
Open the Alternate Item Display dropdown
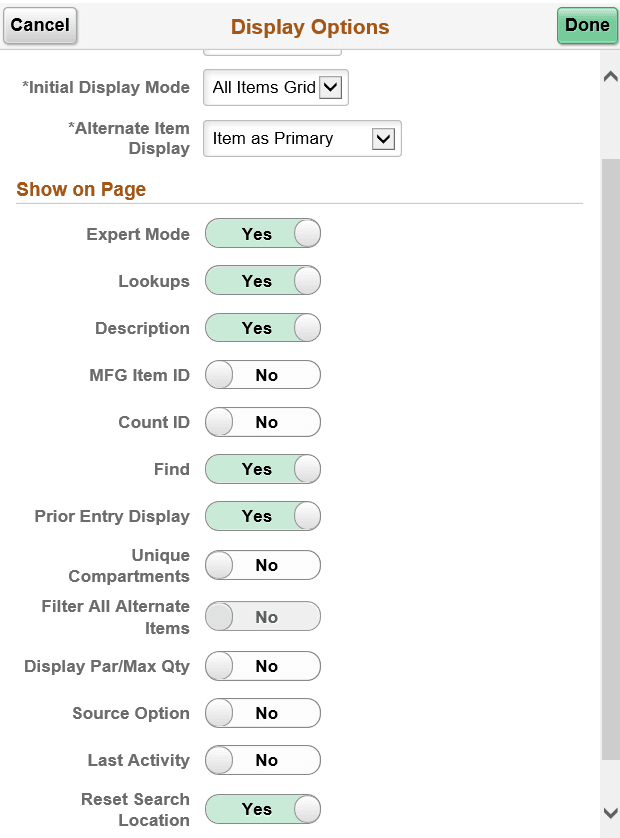pos(301,138)
